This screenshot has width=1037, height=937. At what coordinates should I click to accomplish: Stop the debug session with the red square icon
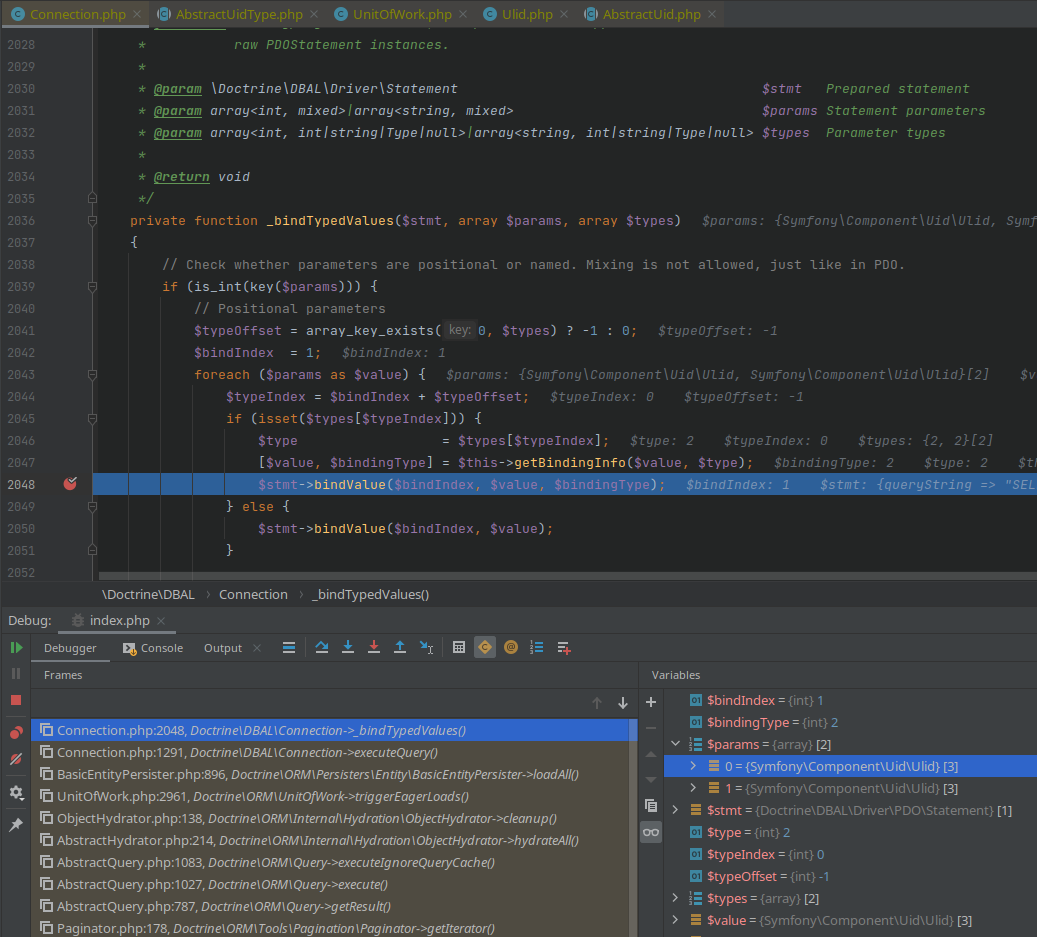click(16, 700)
